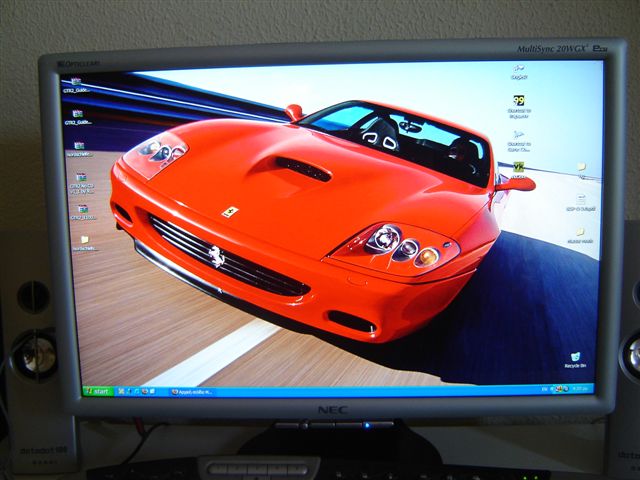Open the shortcut icon directly below the 99 icon
The width and height of the screenshot is (640, 480).
click(x=519, y=141)
